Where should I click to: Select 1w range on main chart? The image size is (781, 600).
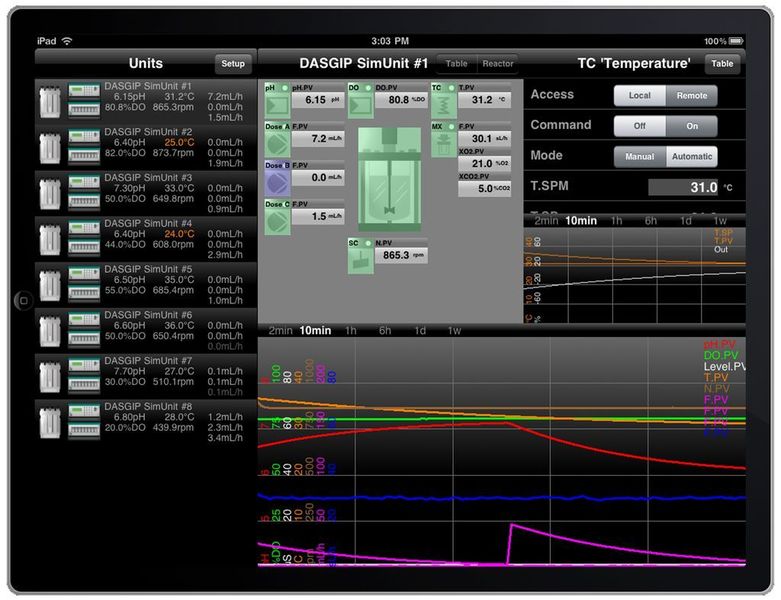pyautogui.click(x=454, y=331)
